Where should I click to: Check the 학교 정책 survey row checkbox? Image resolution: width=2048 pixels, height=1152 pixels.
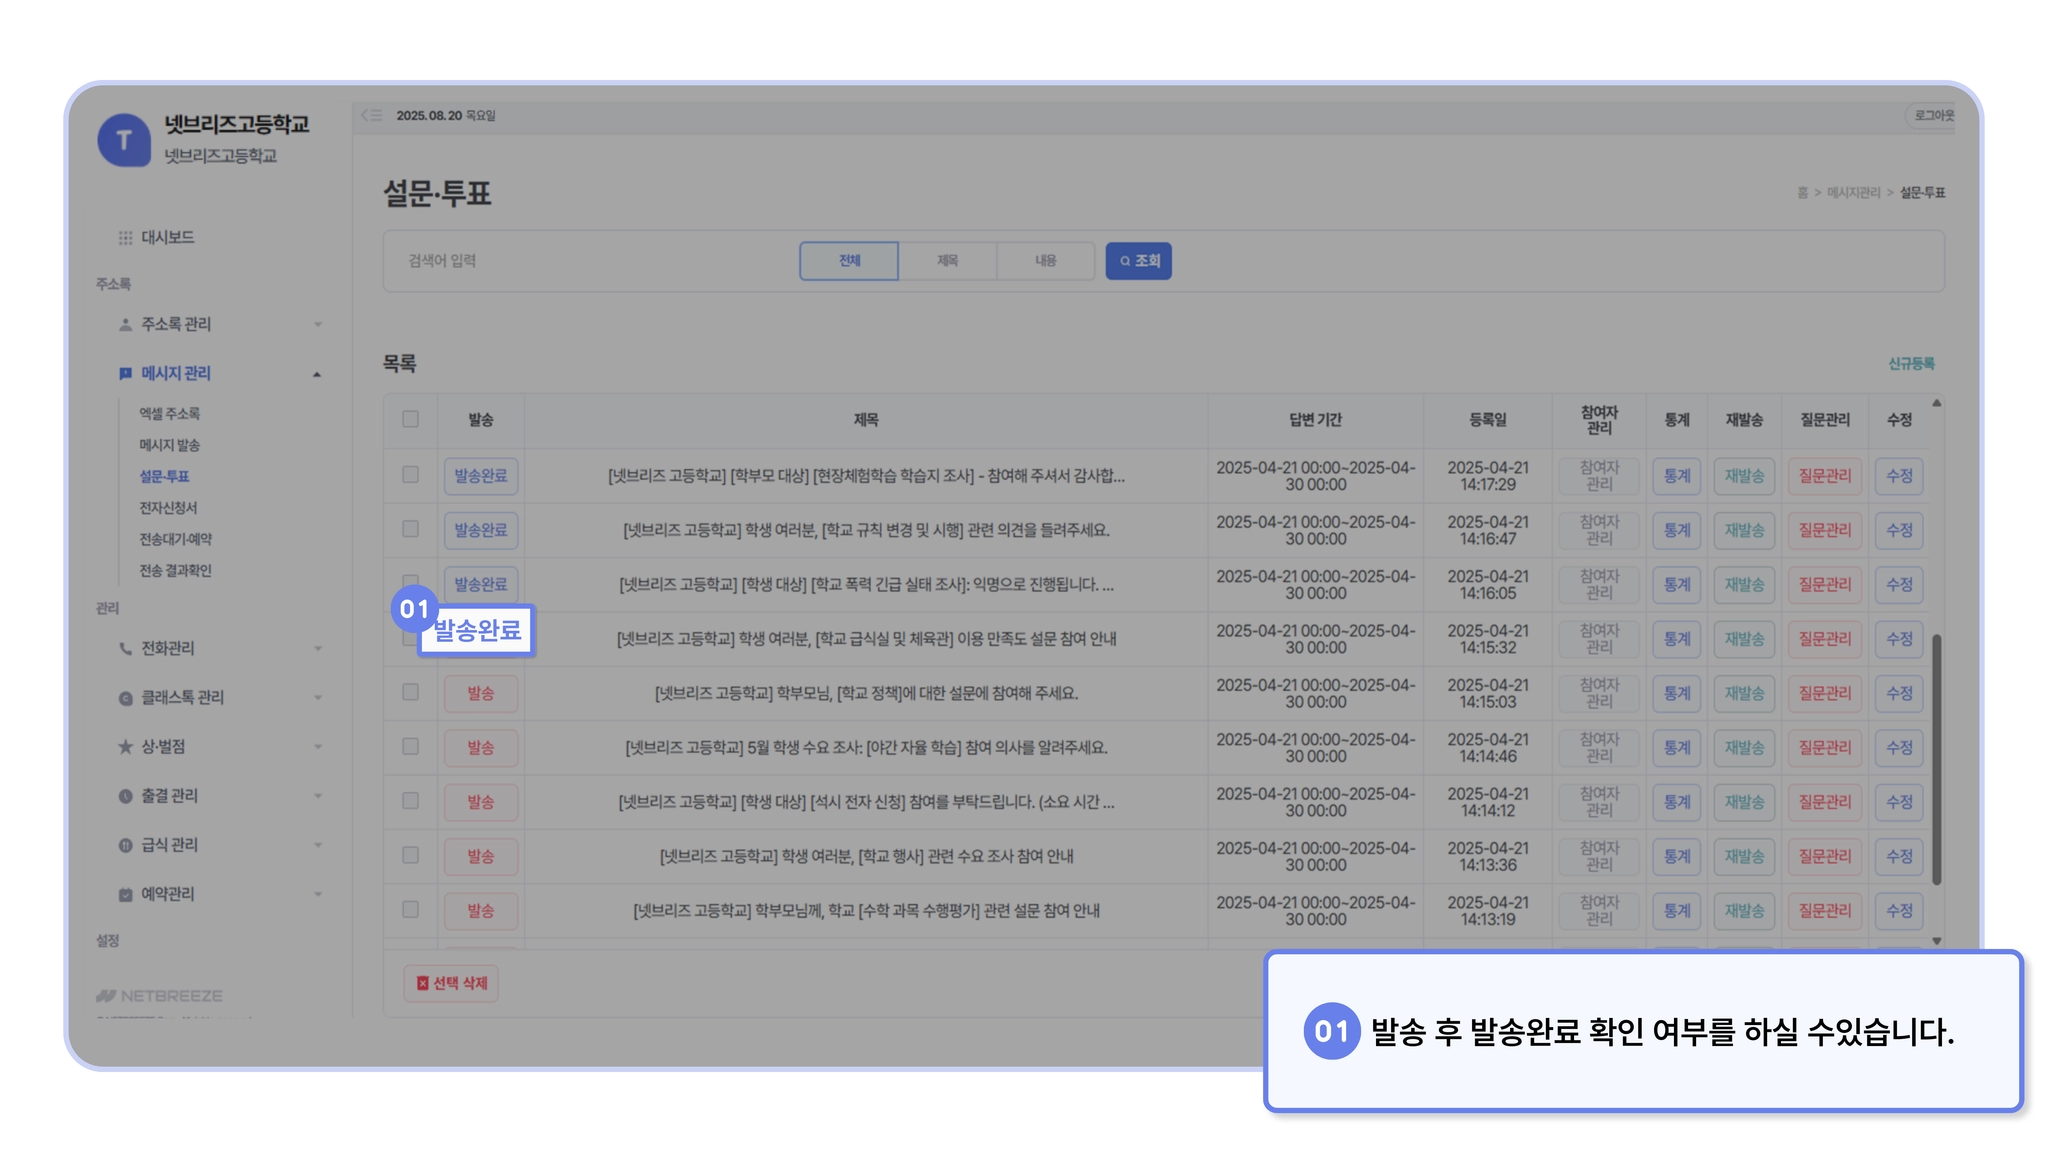pyautogui.click(x=410, y=692)
